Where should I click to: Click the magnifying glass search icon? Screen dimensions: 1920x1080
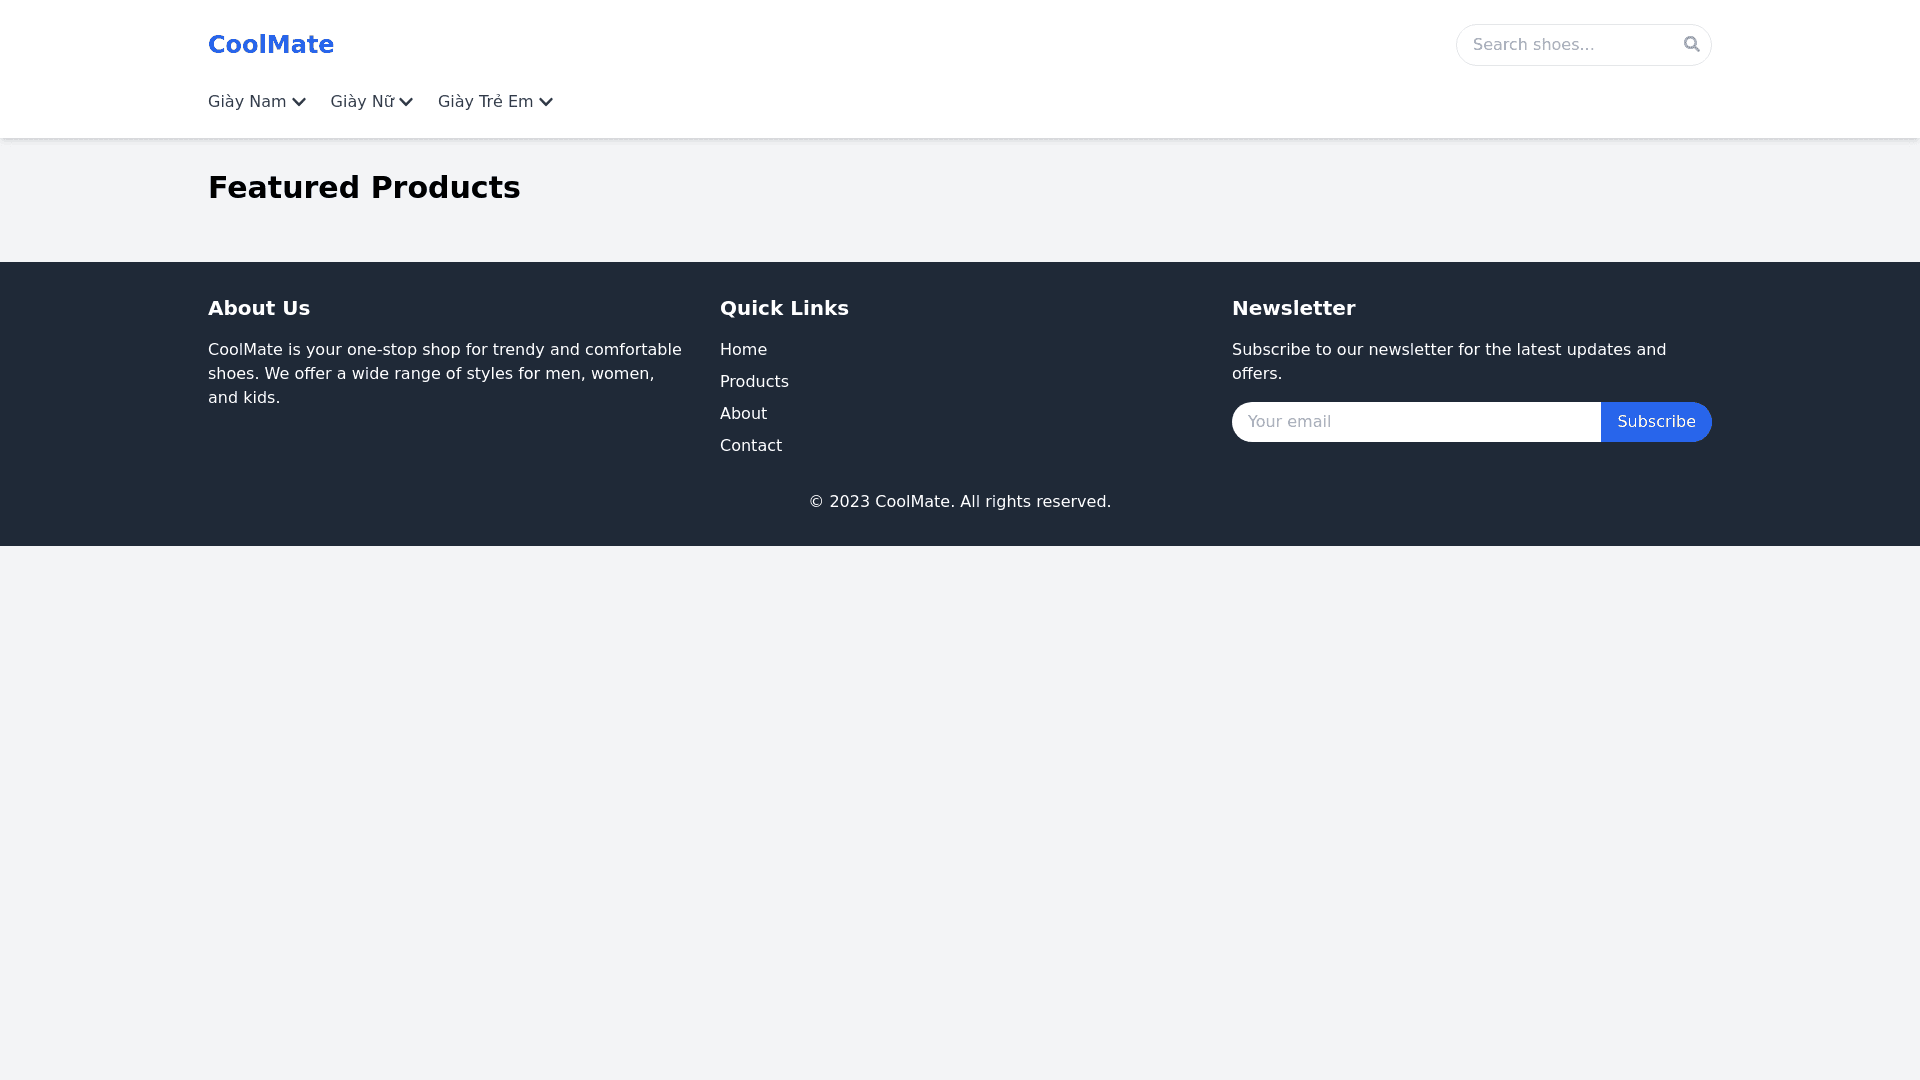(1691, 44)
